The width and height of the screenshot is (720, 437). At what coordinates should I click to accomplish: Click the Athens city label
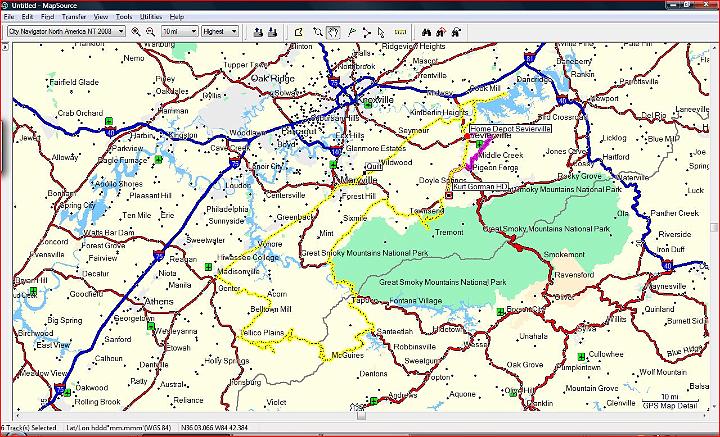[159, 302]
